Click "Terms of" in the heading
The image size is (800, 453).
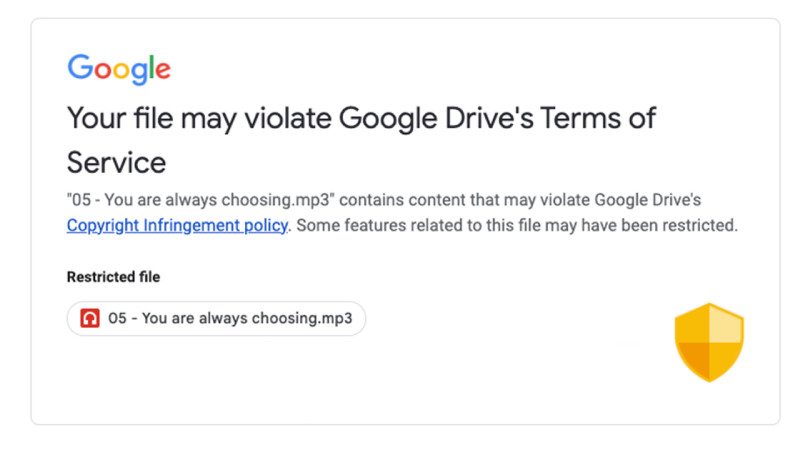click(x=598, y=118)
